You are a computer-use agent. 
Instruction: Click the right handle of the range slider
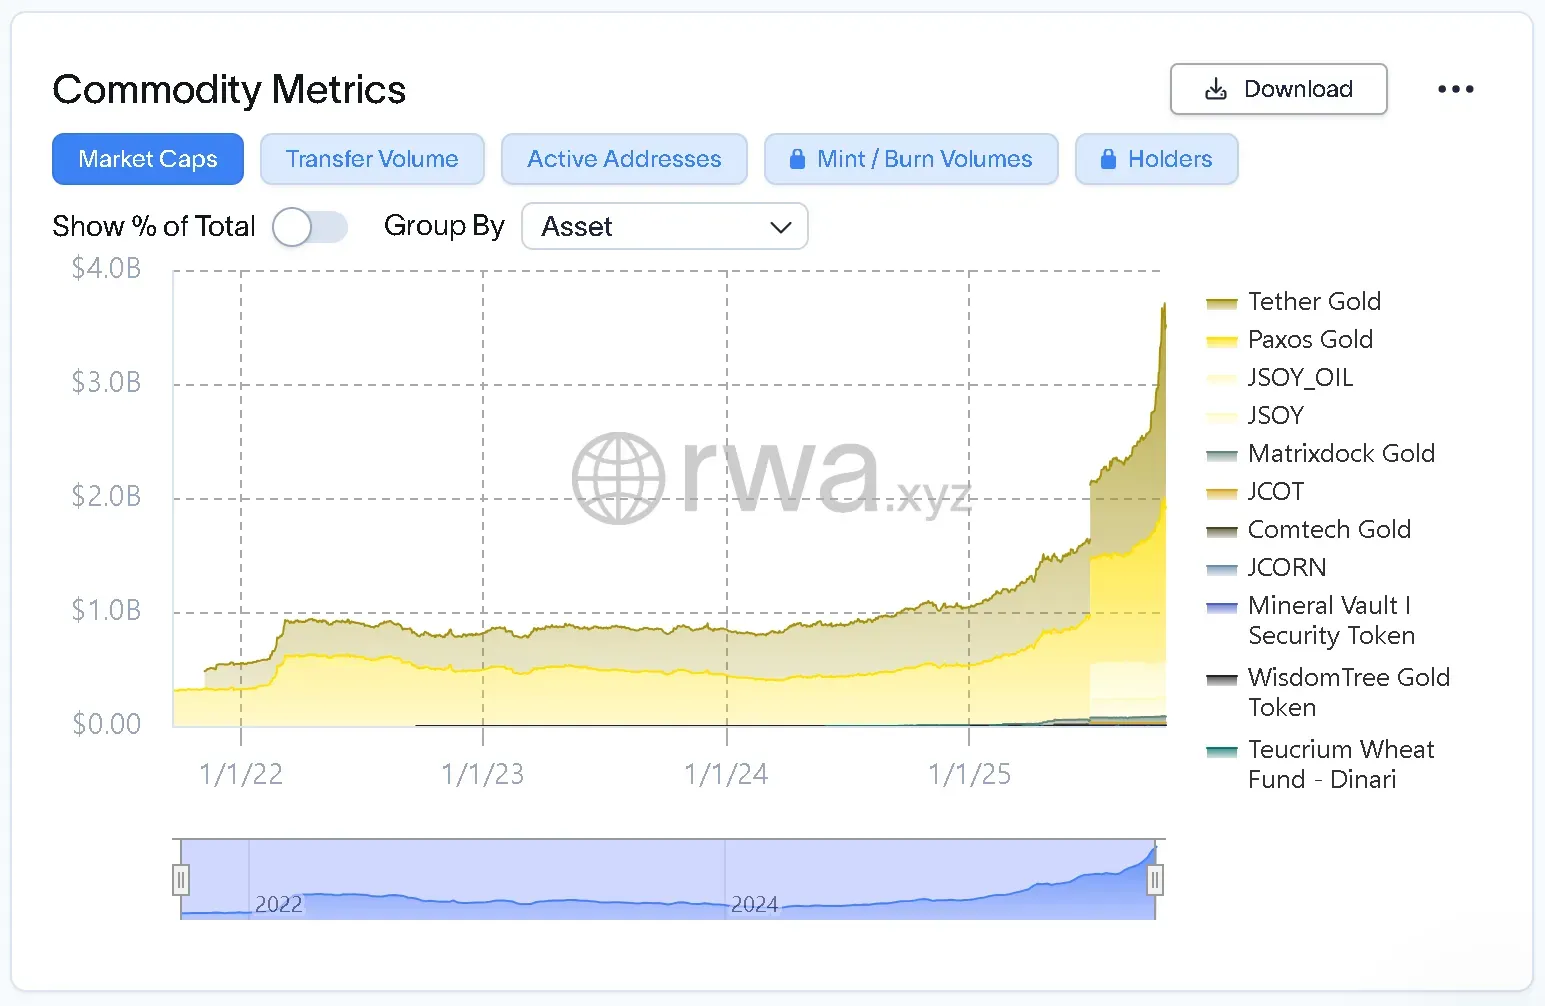(x=1155, y=880)
